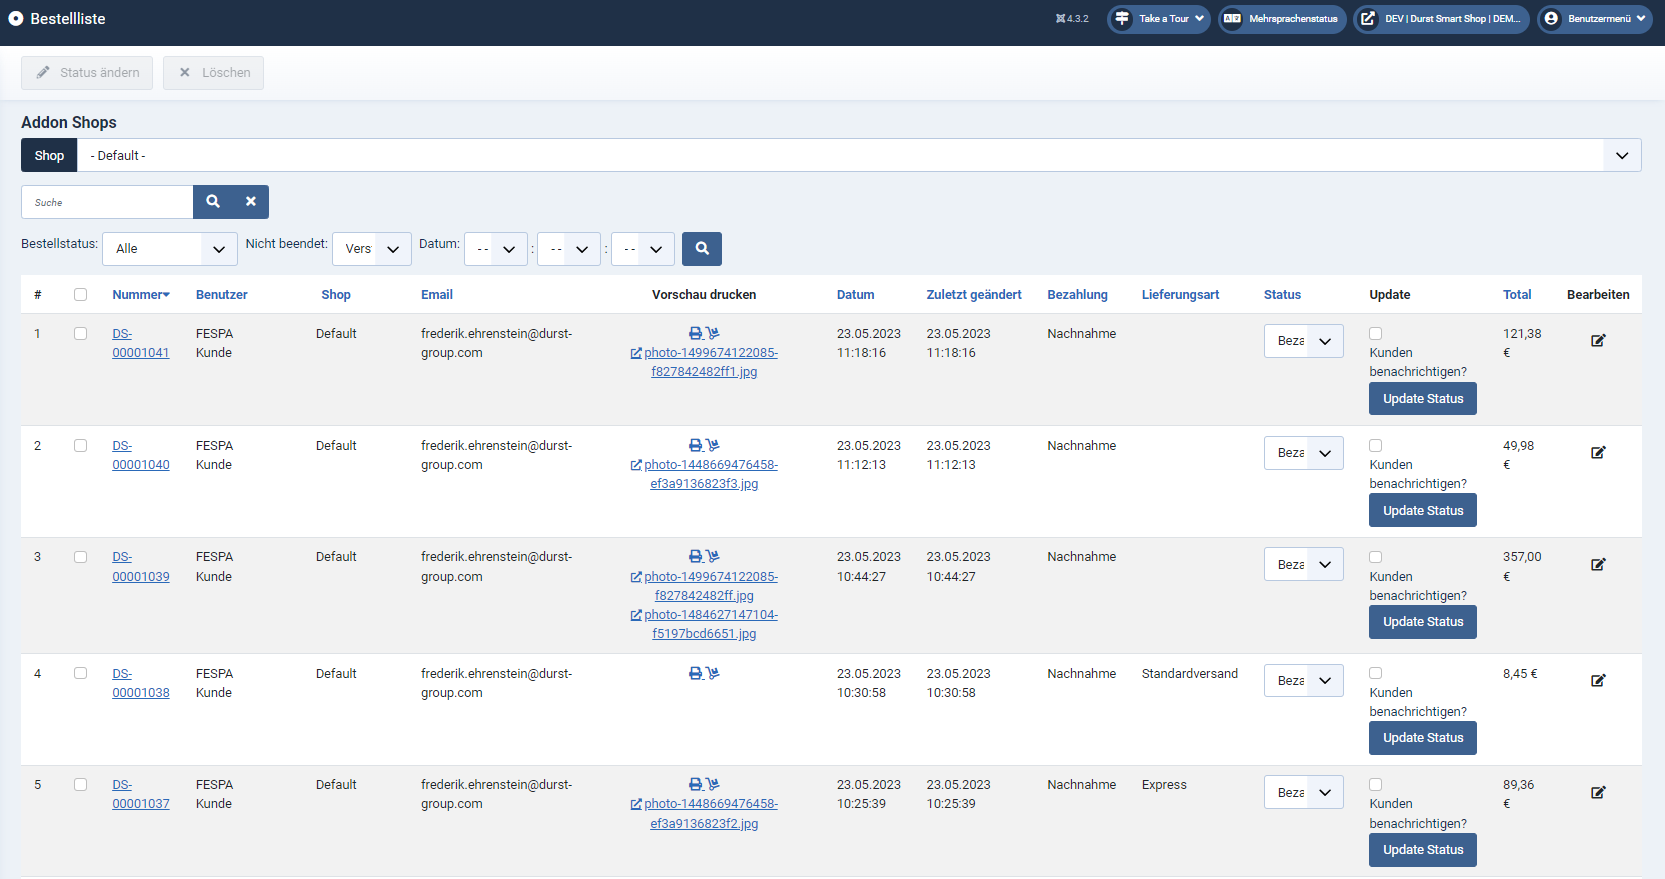Open status dropdown for order DS-00001037

1304,793
